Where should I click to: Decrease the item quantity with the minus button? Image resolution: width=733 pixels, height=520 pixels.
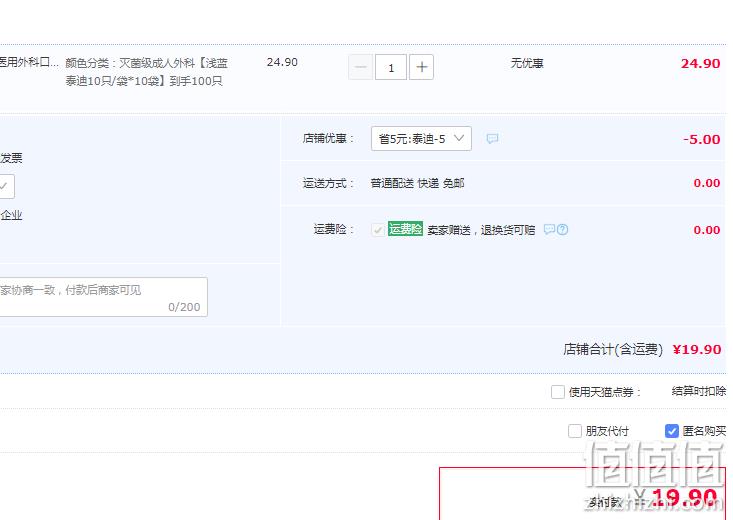click(x=360, y=67)
